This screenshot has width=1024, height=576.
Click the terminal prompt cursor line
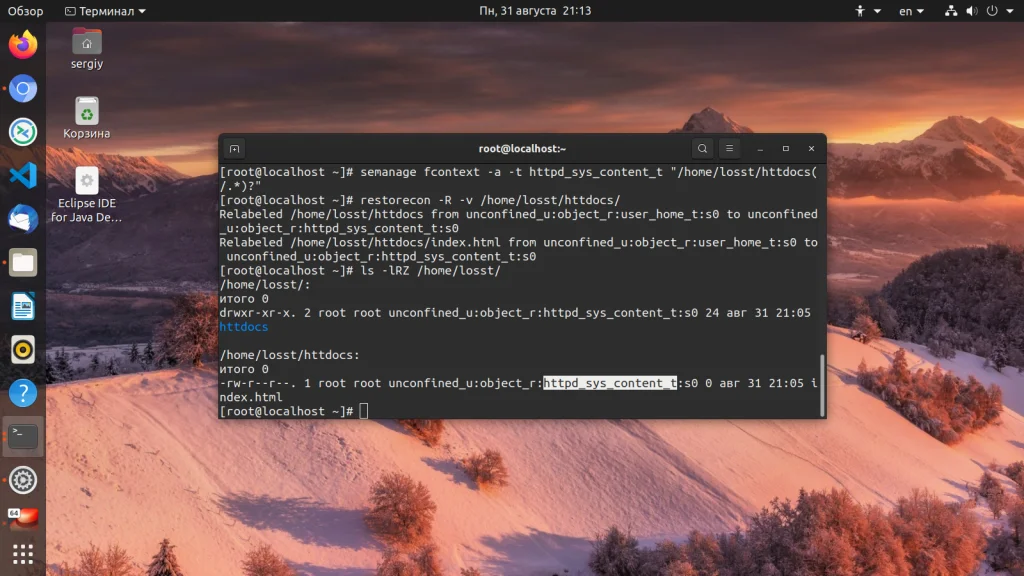(294, 411)
